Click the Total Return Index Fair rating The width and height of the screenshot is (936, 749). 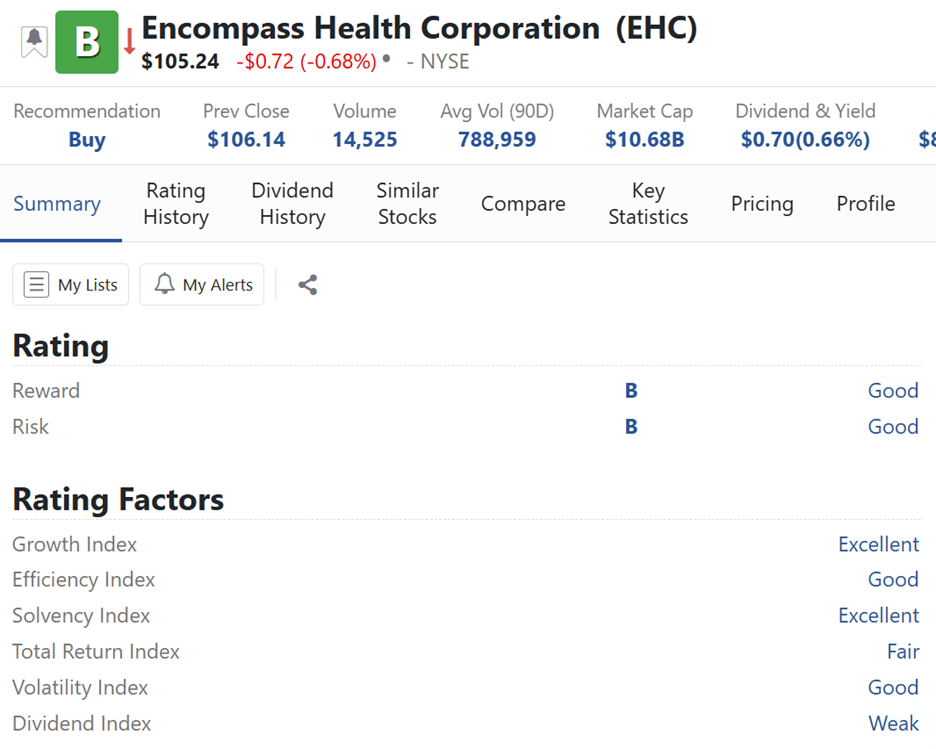point(902,652)
